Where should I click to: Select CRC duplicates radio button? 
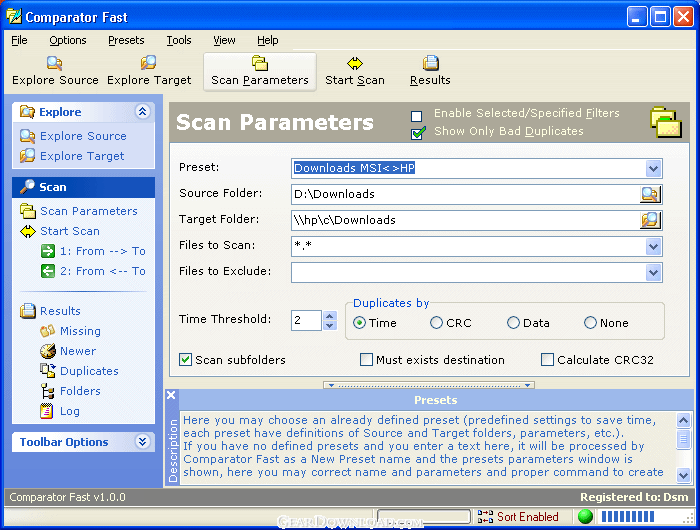coord(436,322)
